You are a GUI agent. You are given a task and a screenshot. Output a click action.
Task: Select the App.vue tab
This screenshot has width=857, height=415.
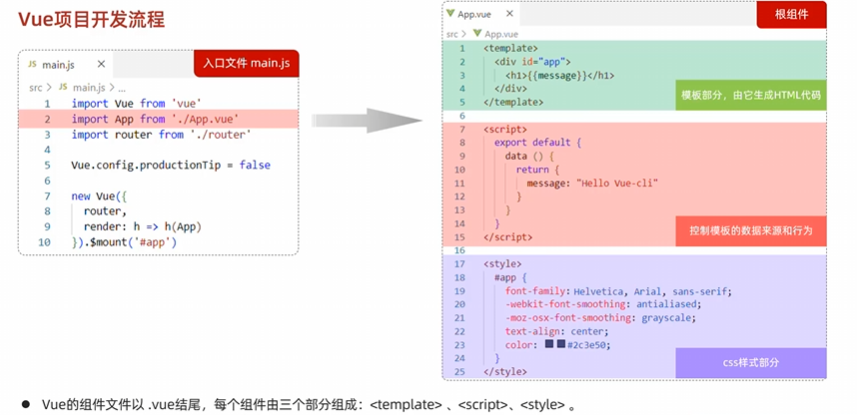tap(481, 14)
